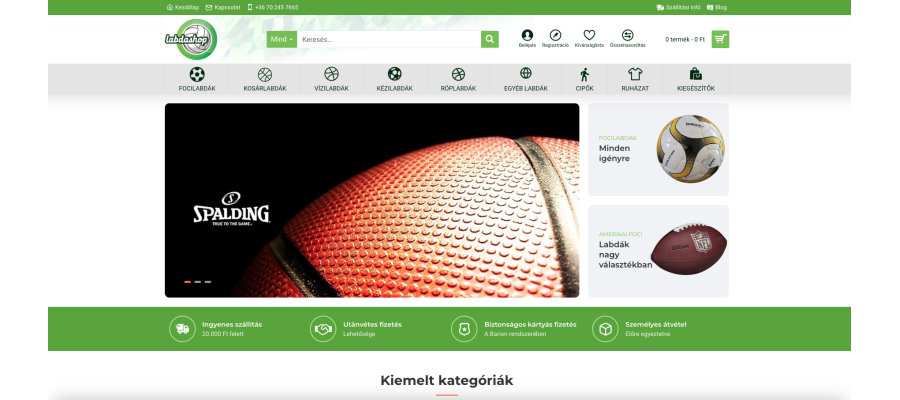The width and height of the screenshot is (900, 400).
Task: Click the Egyéb labdák globe icon
Action: [526, 73]
